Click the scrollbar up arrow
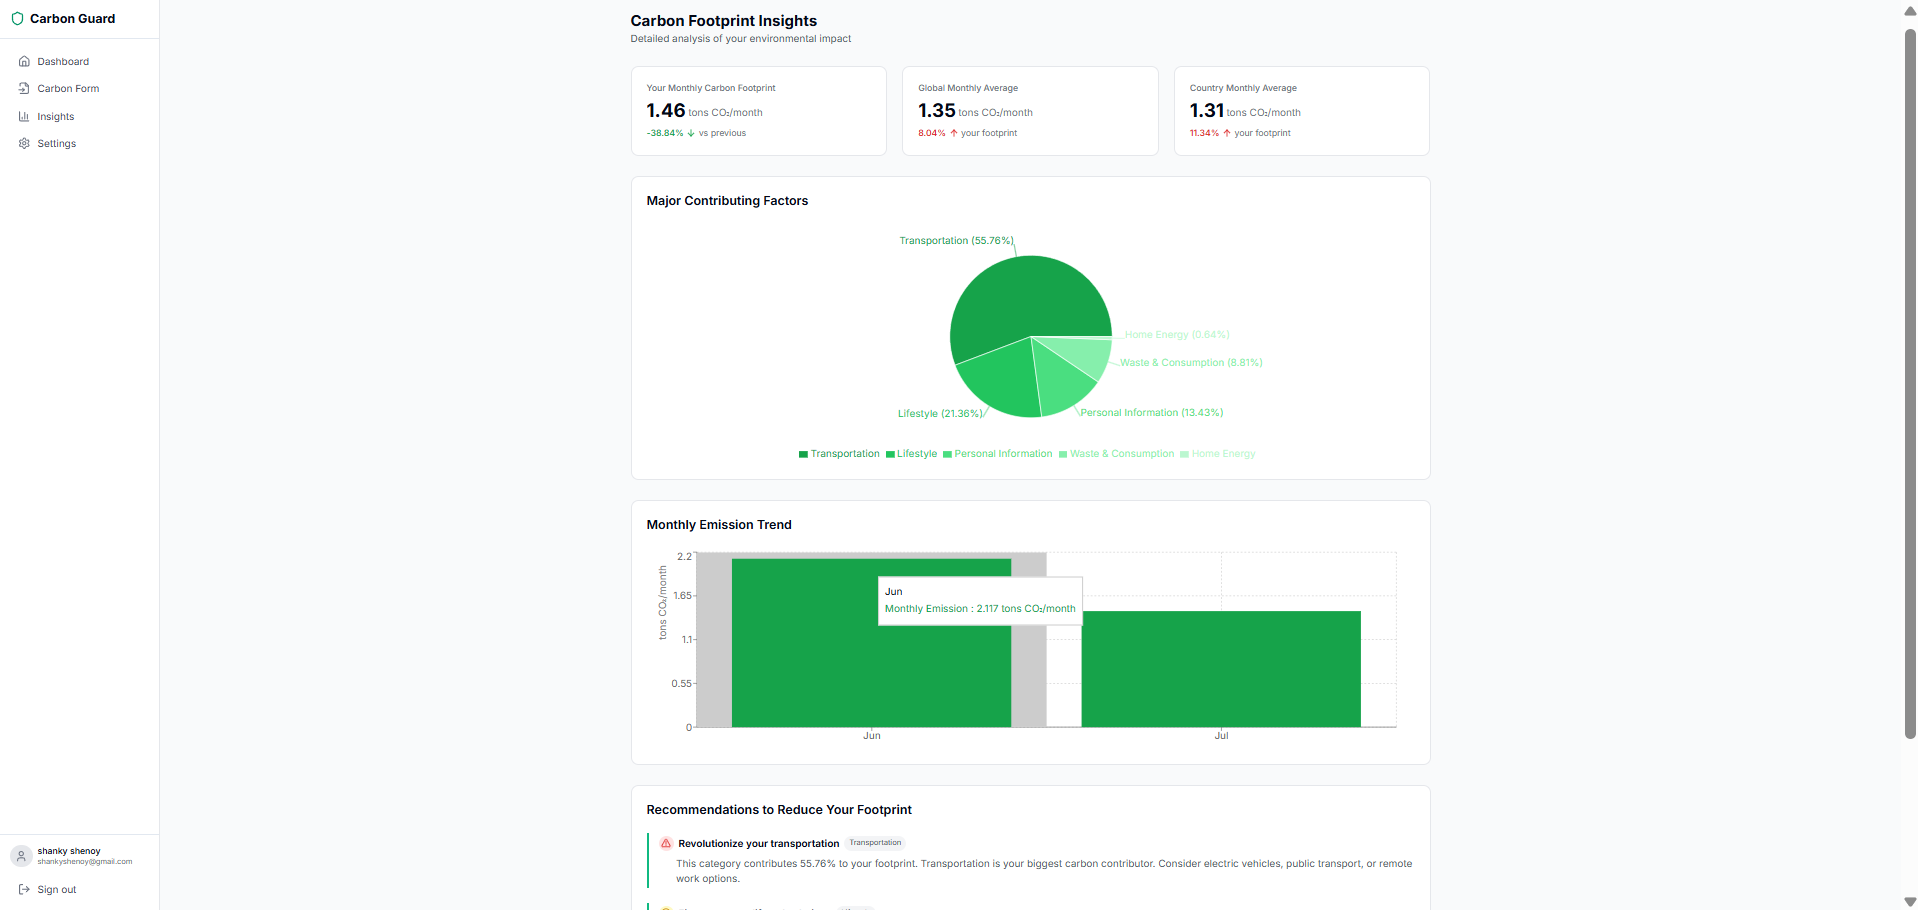The height and width of the screenshot is (910, 1918). pyautogui.click(x=1910, y=11)
